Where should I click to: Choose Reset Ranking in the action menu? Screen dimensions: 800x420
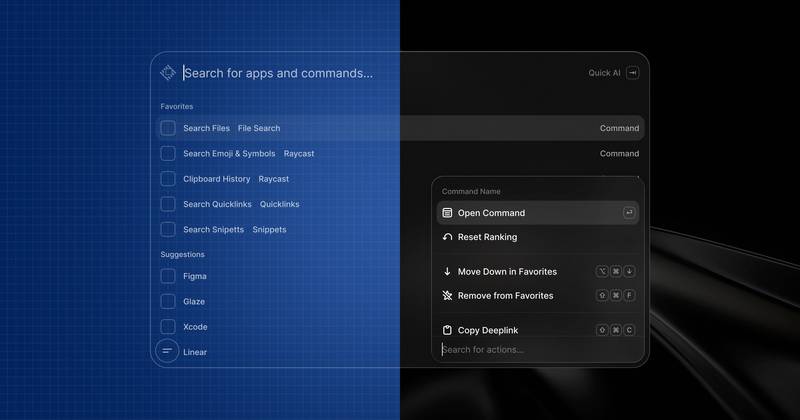click(538, 237)
